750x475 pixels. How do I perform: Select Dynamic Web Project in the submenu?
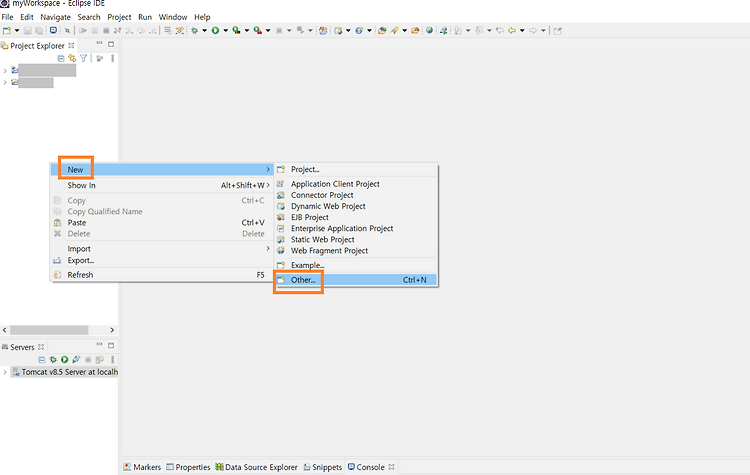click(356, 206)
